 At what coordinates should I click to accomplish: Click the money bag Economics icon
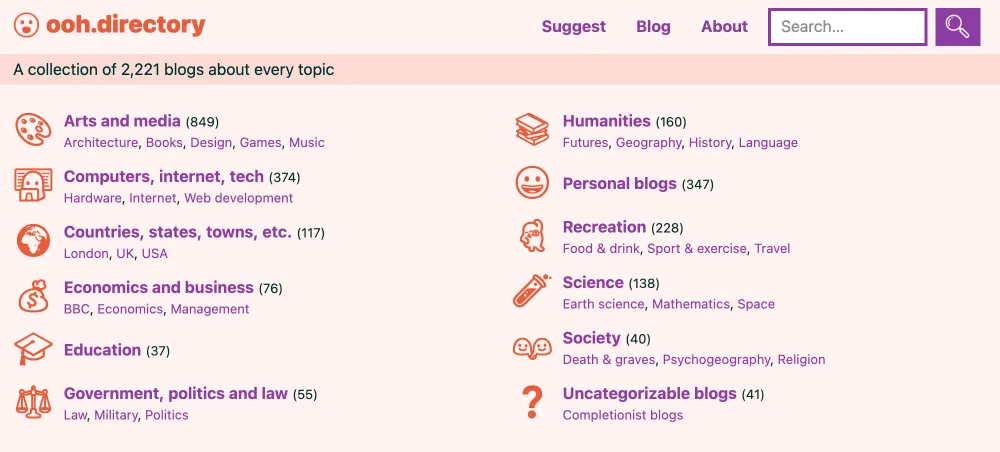click(33, 296)
